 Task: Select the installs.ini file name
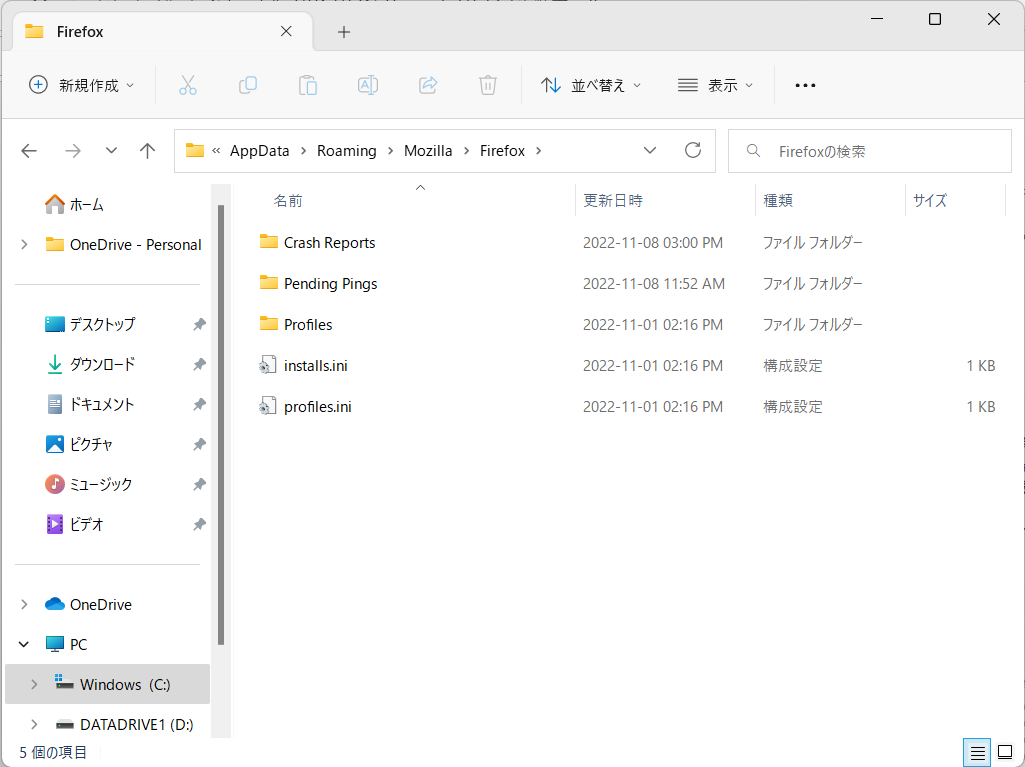point(316,366)
